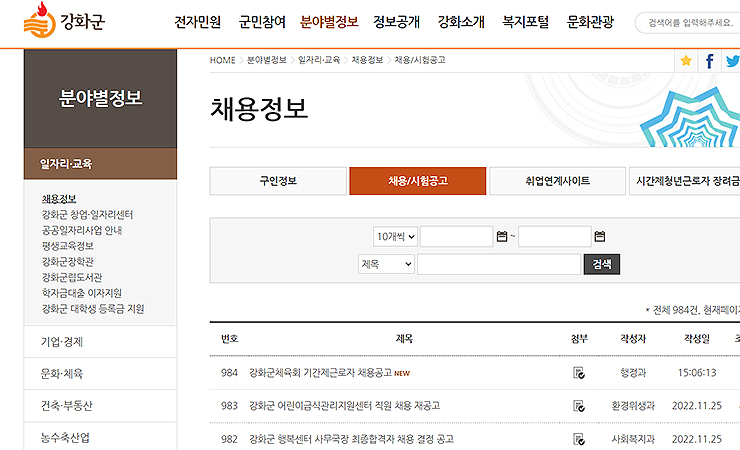Go to HOME breadcrumb link
This screenshot has height=450, width=740.
pos(222,60)
